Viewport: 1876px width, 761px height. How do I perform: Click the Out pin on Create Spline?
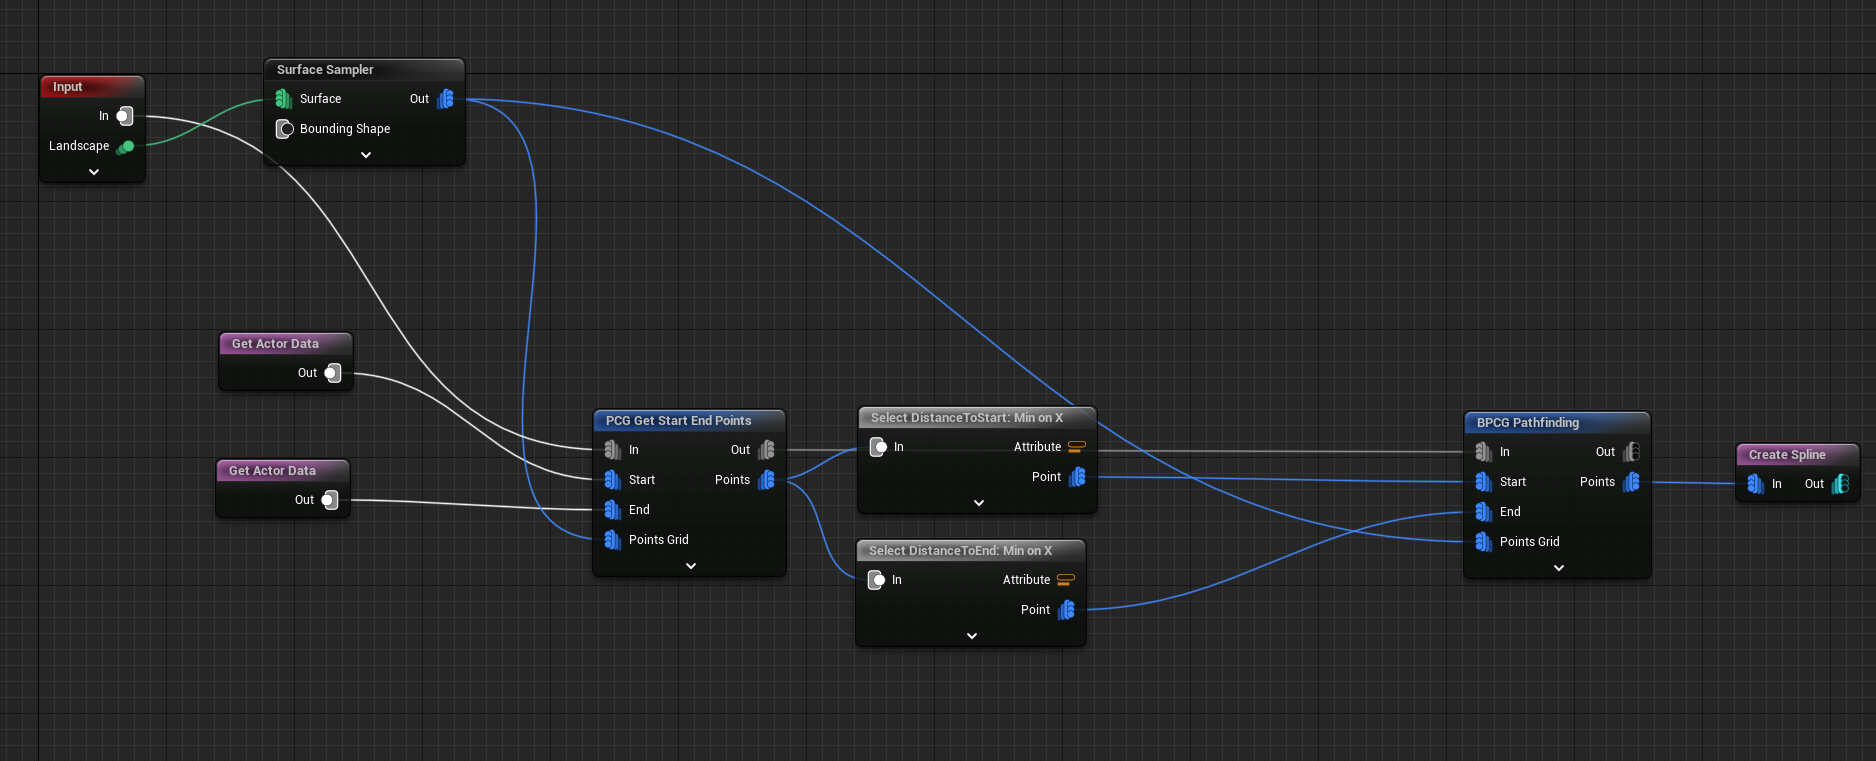click(x=1840, y=484)
